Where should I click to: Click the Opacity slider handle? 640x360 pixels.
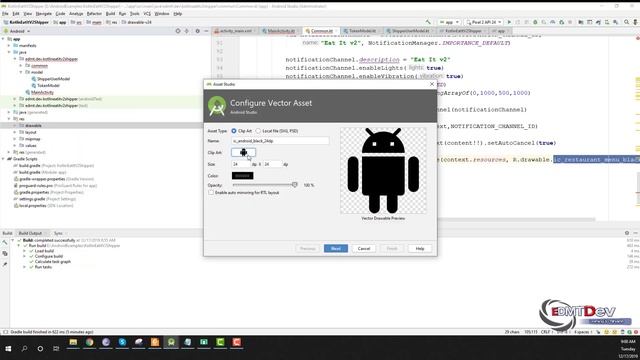(x=295, y=185)
